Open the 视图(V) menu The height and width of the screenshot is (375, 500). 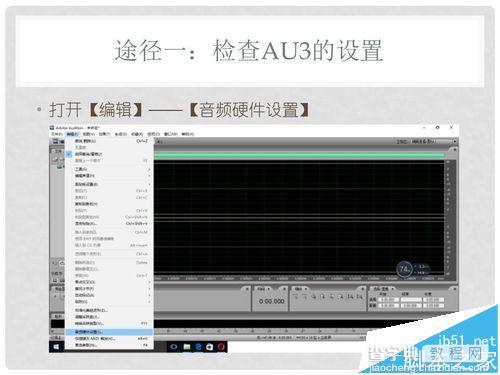click(x=89, y=134)
